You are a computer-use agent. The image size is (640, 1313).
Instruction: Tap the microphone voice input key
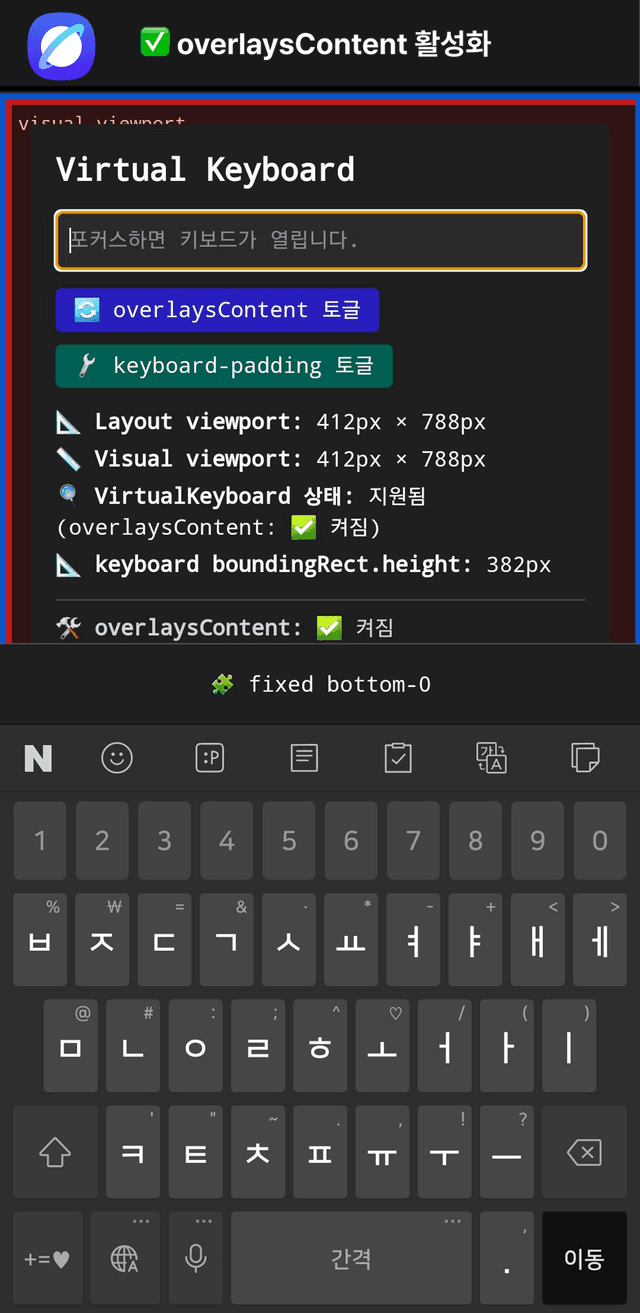(196, 1257)
